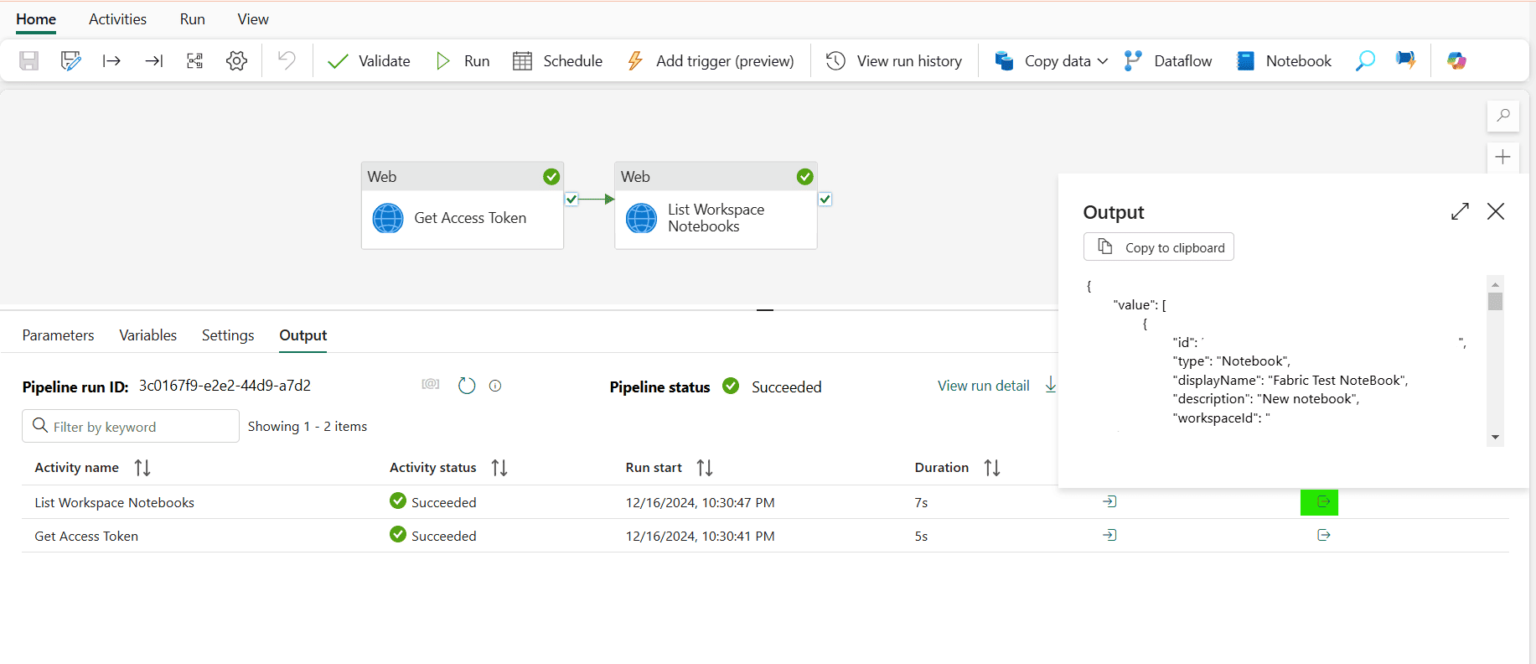The image size is (1536, 664).
Task: Click List Workspace Notebooks on-success checkbox connector
Action: 825,199
